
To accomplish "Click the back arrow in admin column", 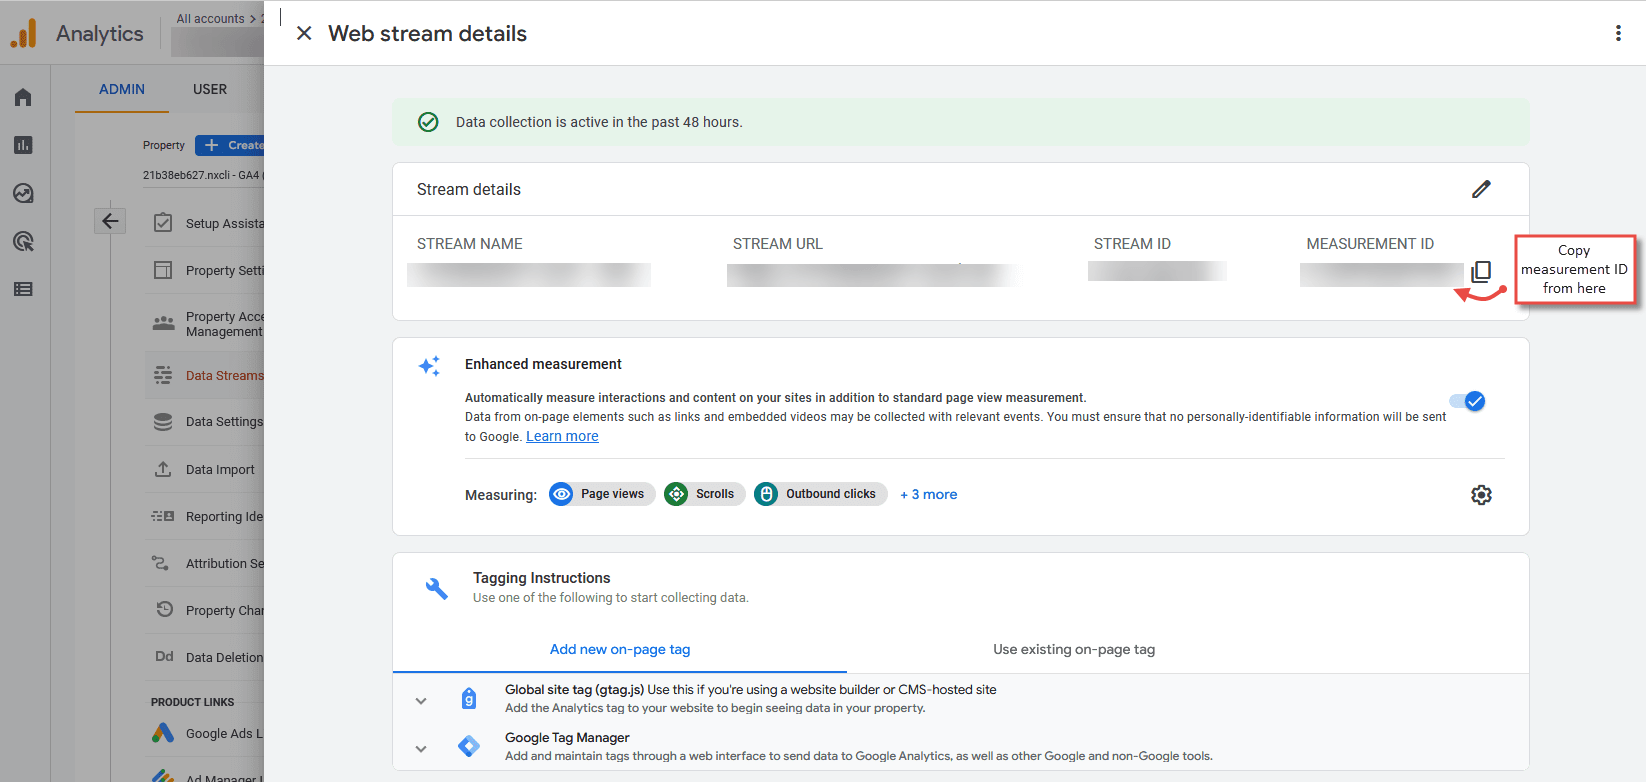I will click(110, 221).
